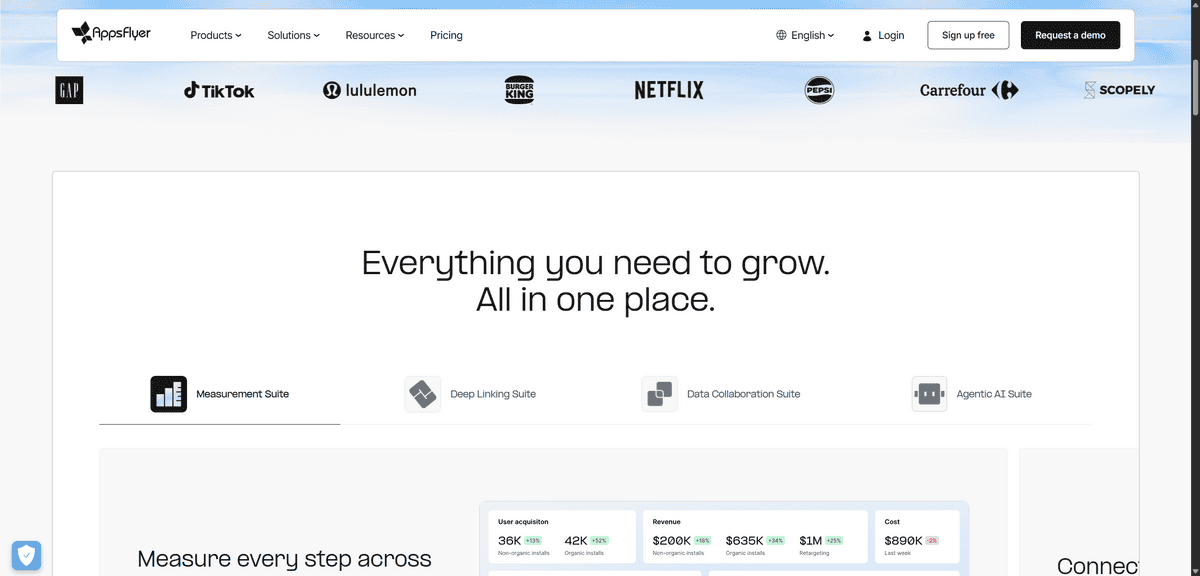Image resolution: width=1200 pixels, height=576 pixels.
Task: Click the Deep Linking Suite icon
Action: click(x=422, y=394)
